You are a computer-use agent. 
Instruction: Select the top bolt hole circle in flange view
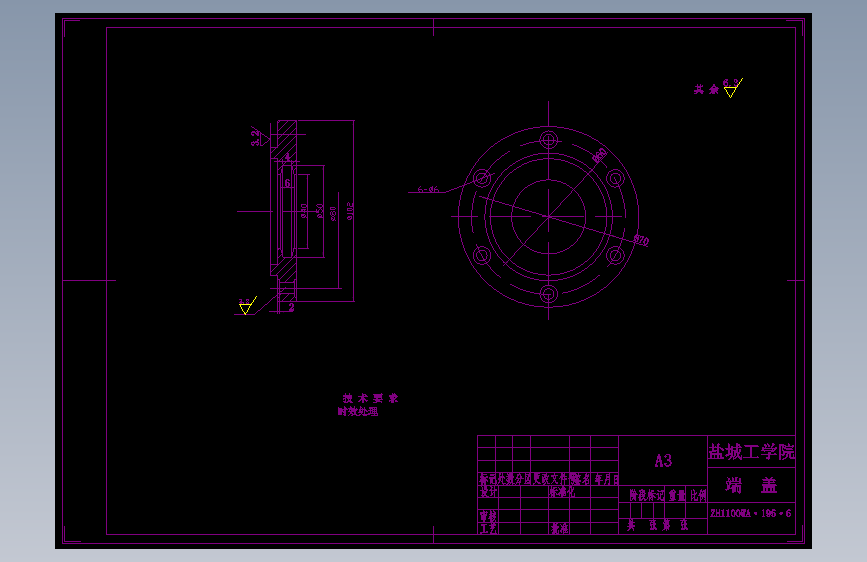click(549, 139)
